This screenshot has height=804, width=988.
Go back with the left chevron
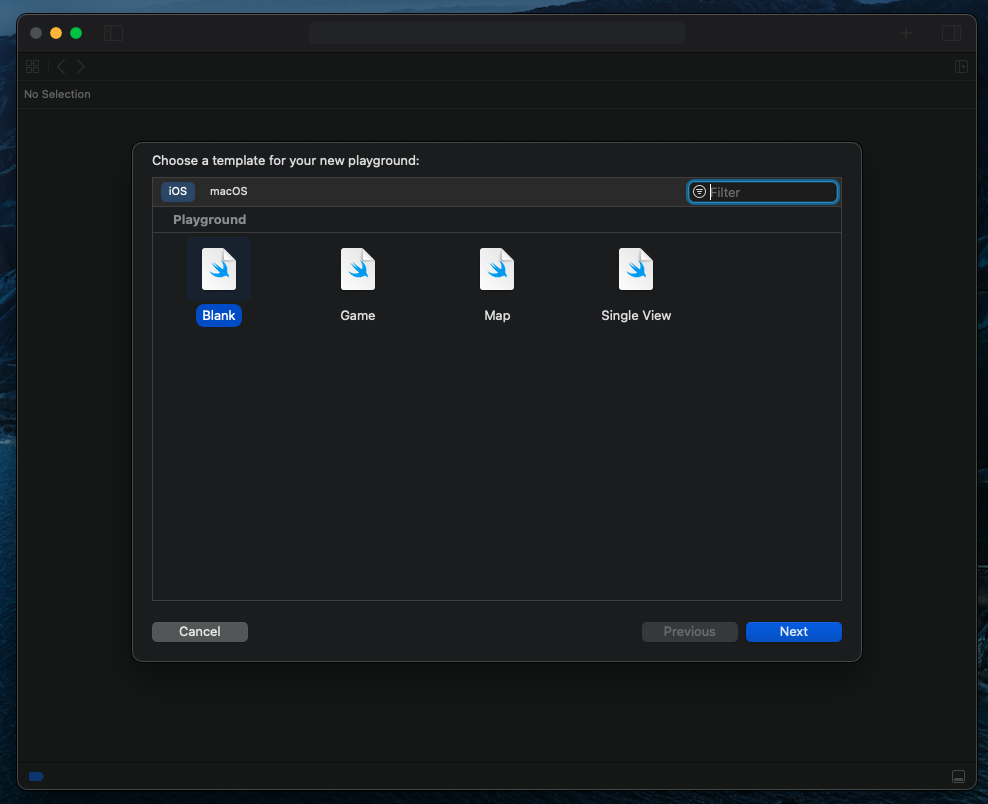[x=61, y=66]
